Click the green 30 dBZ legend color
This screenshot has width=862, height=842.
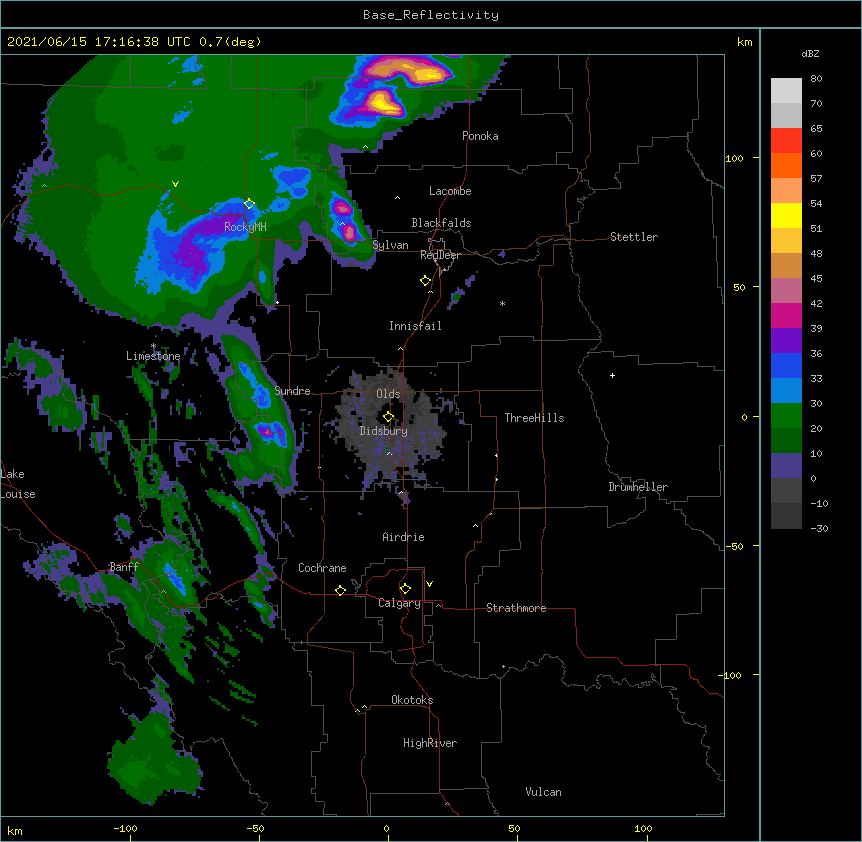coord(786,416)
